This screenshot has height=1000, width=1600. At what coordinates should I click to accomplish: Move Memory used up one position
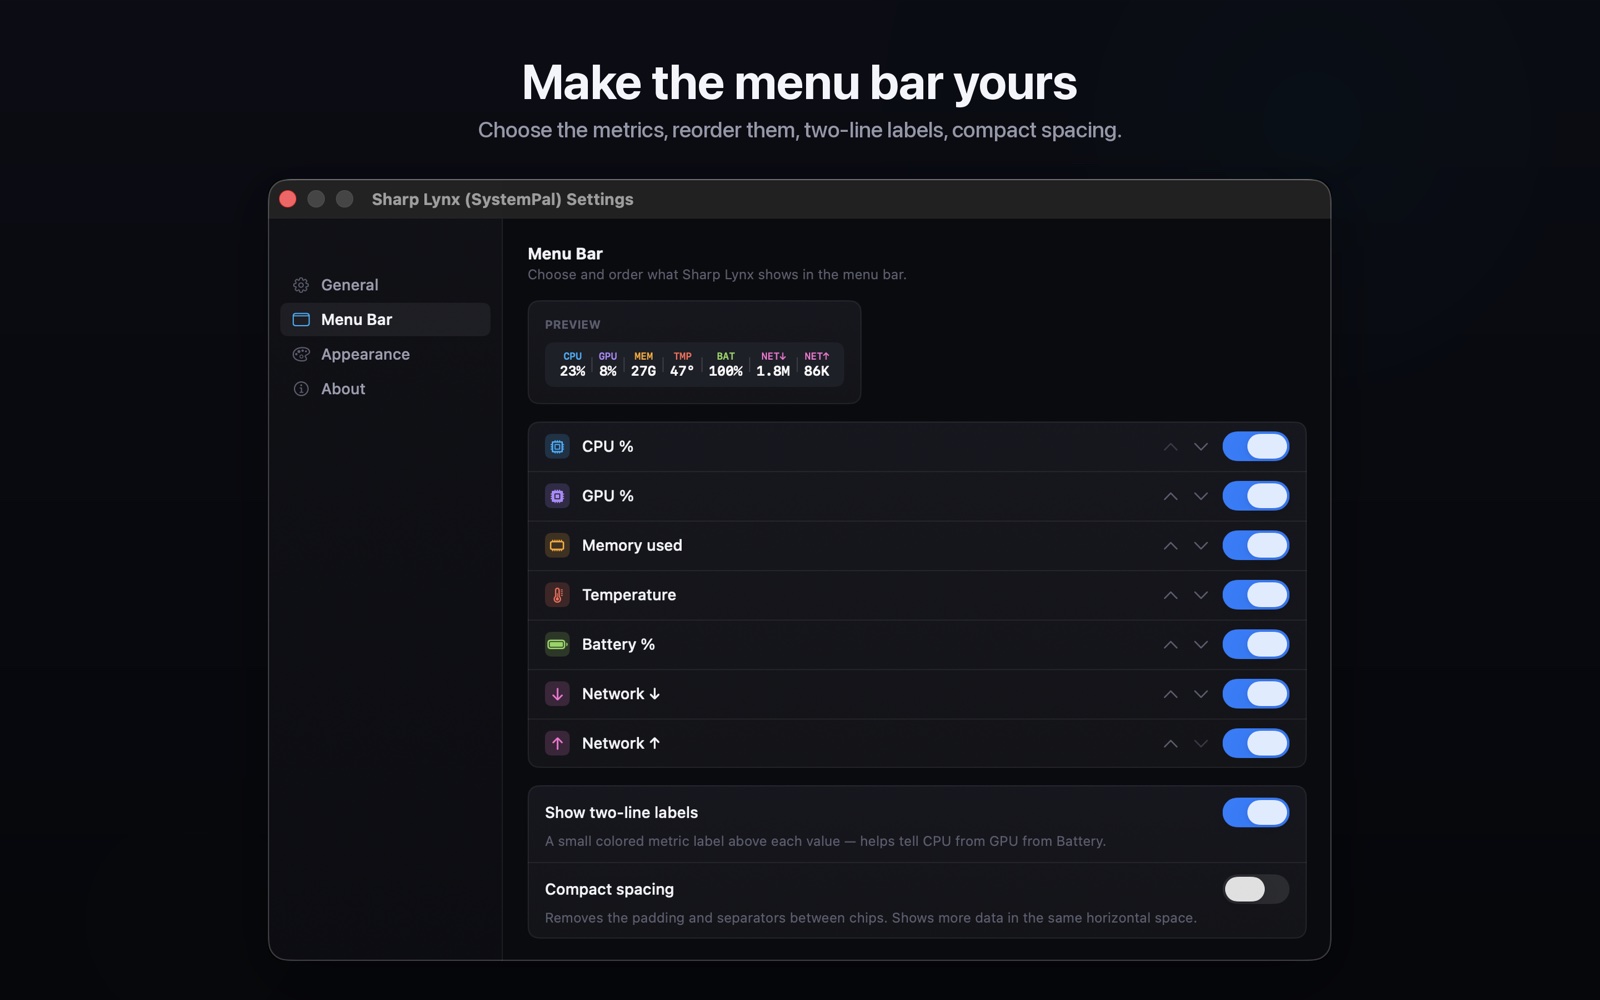point(1170,546)
